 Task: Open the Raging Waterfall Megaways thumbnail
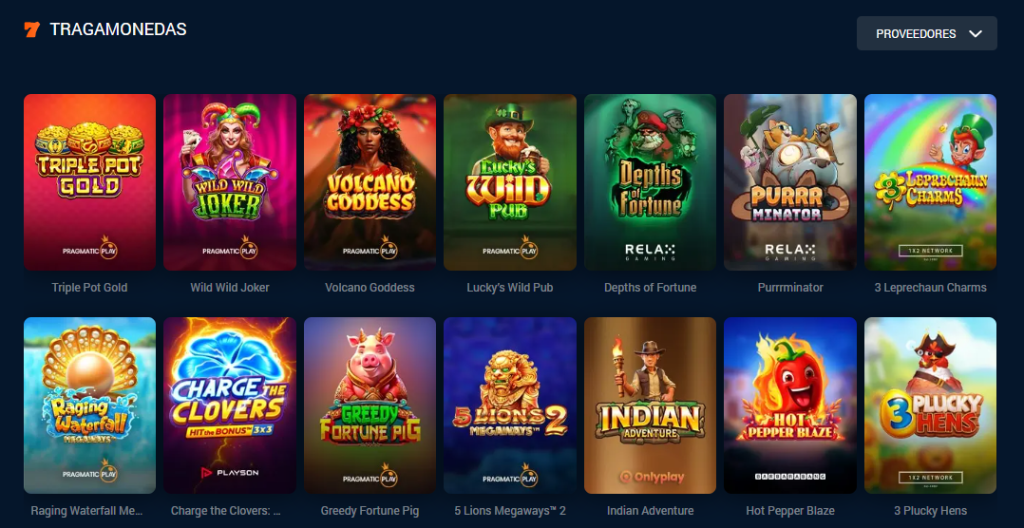[90, 405]
